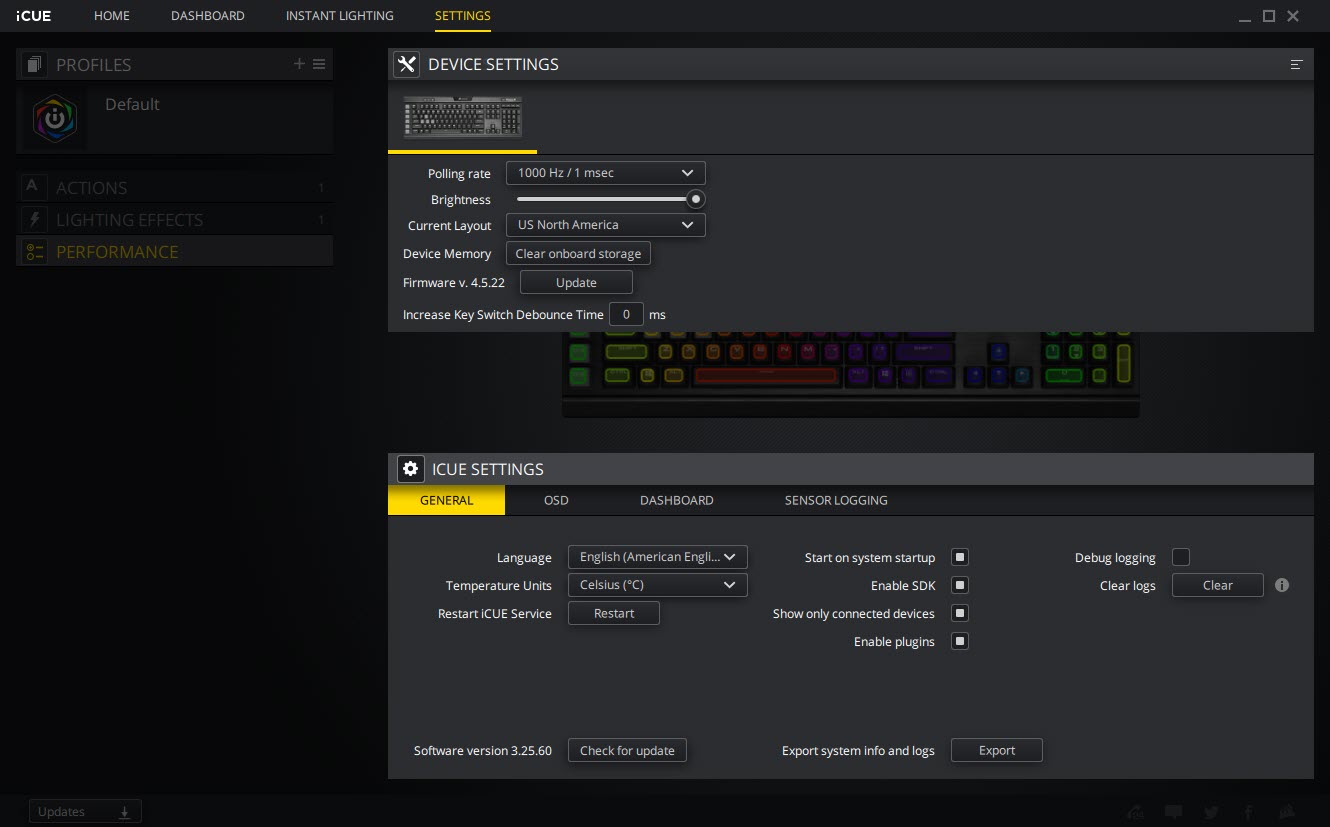Select the PERFORMANCE section in the sidebar

point(175,251)
